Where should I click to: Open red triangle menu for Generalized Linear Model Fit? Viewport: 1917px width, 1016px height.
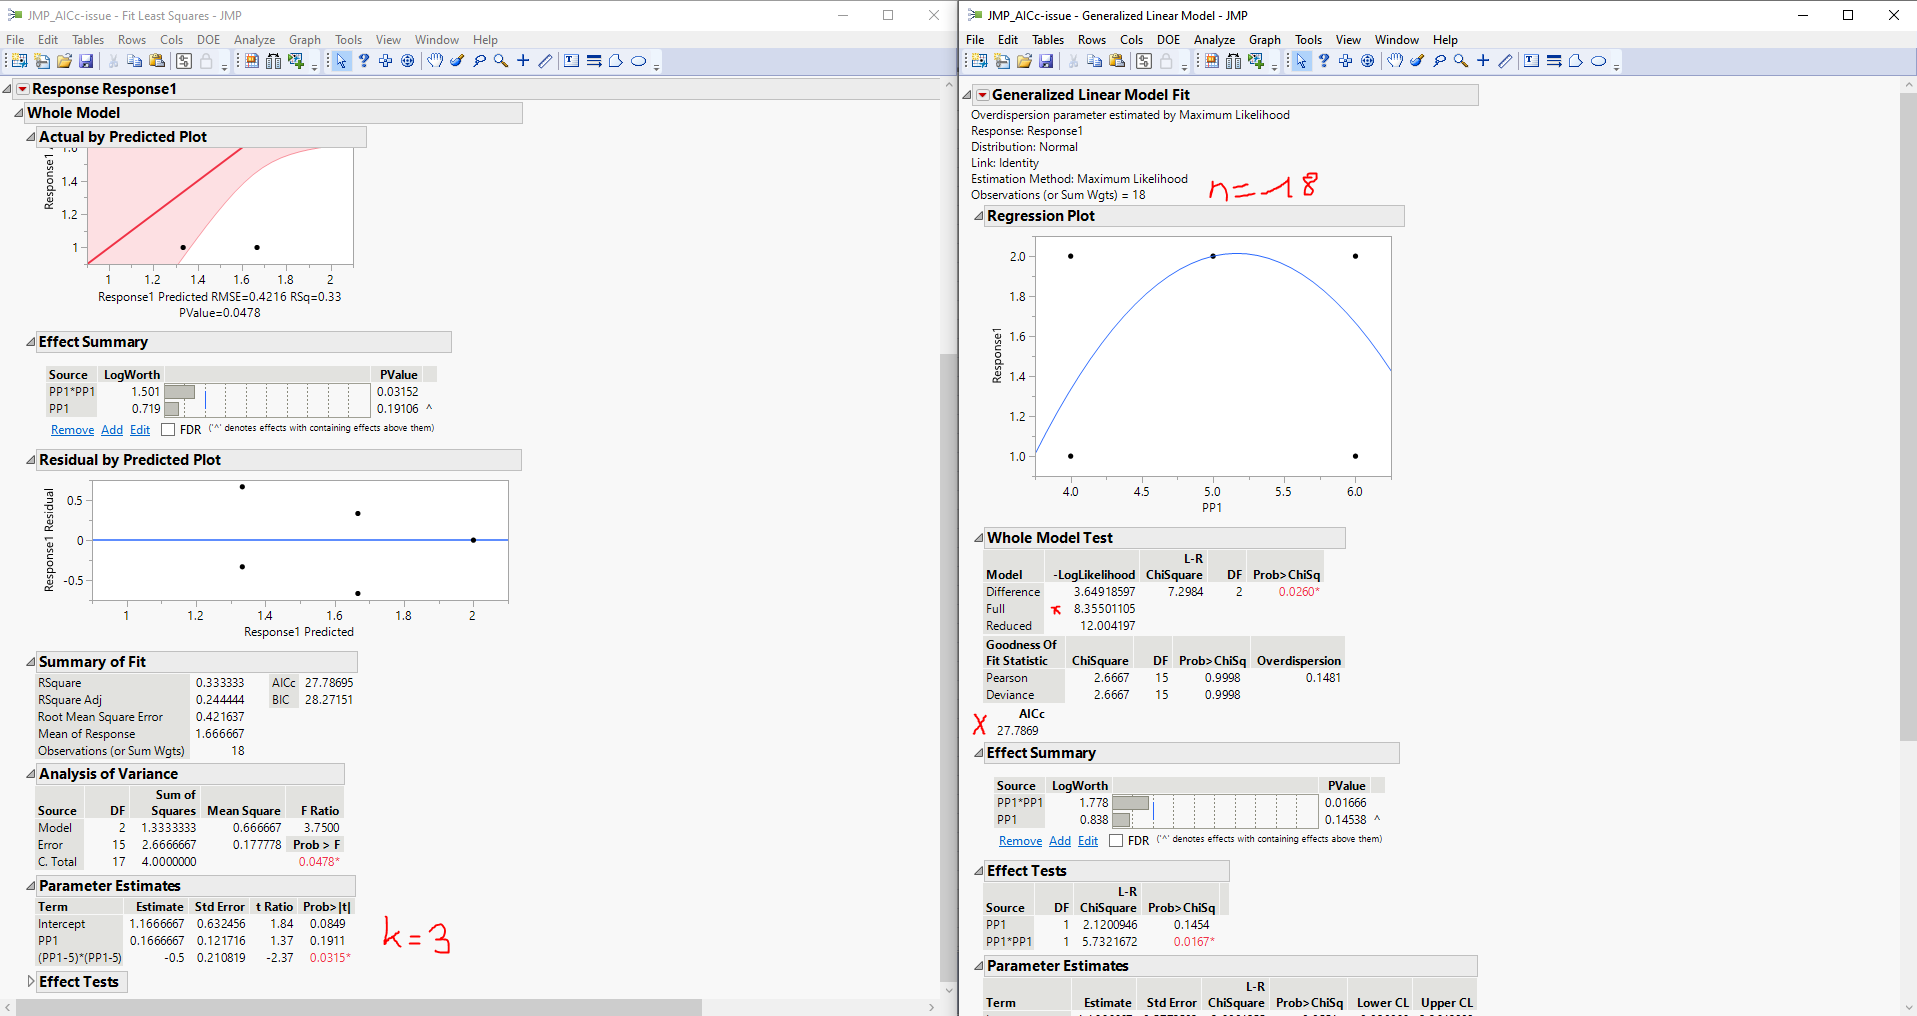tap(982, 95)
